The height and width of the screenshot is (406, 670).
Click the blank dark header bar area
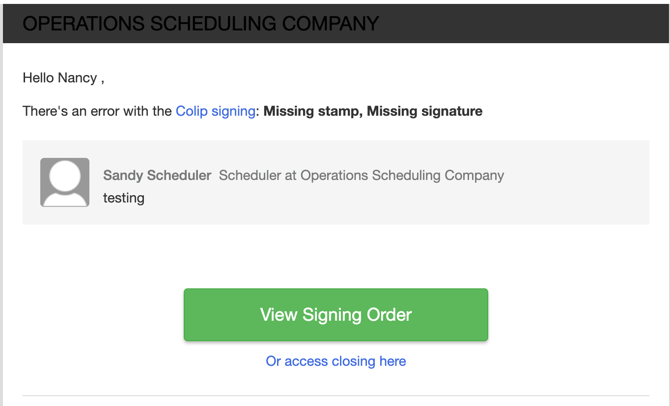coord(520,23)
